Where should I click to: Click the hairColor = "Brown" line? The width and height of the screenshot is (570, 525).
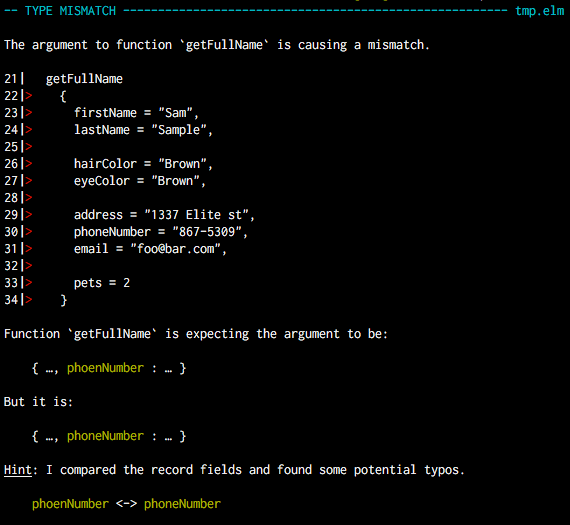tap(143, 164)
